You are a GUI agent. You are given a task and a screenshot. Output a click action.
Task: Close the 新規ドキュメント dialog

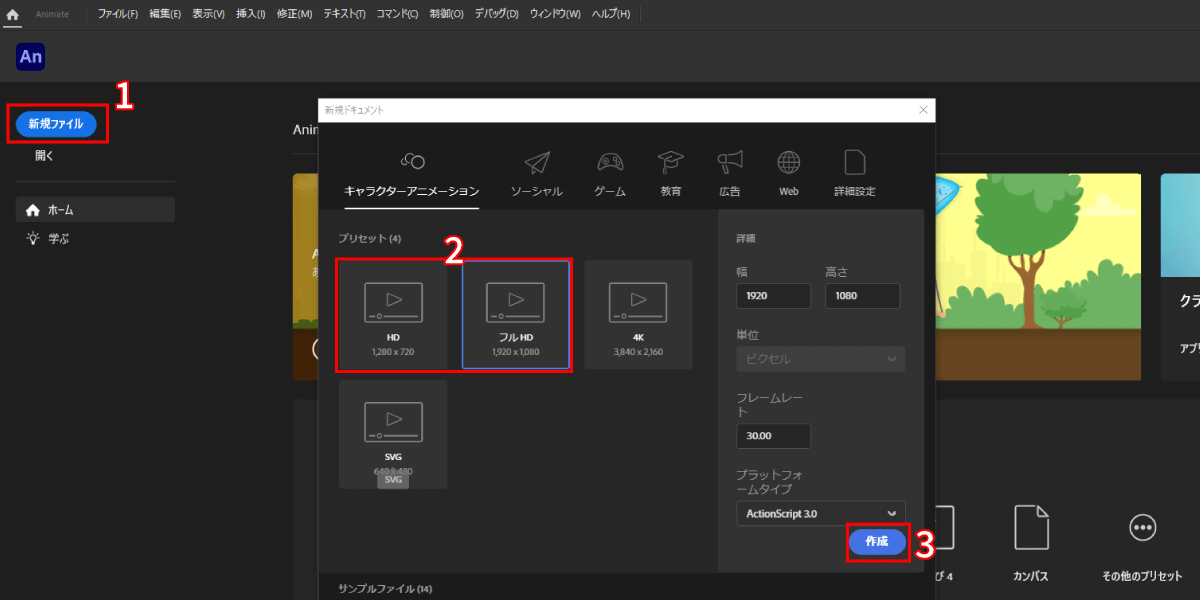pos(922,110)
